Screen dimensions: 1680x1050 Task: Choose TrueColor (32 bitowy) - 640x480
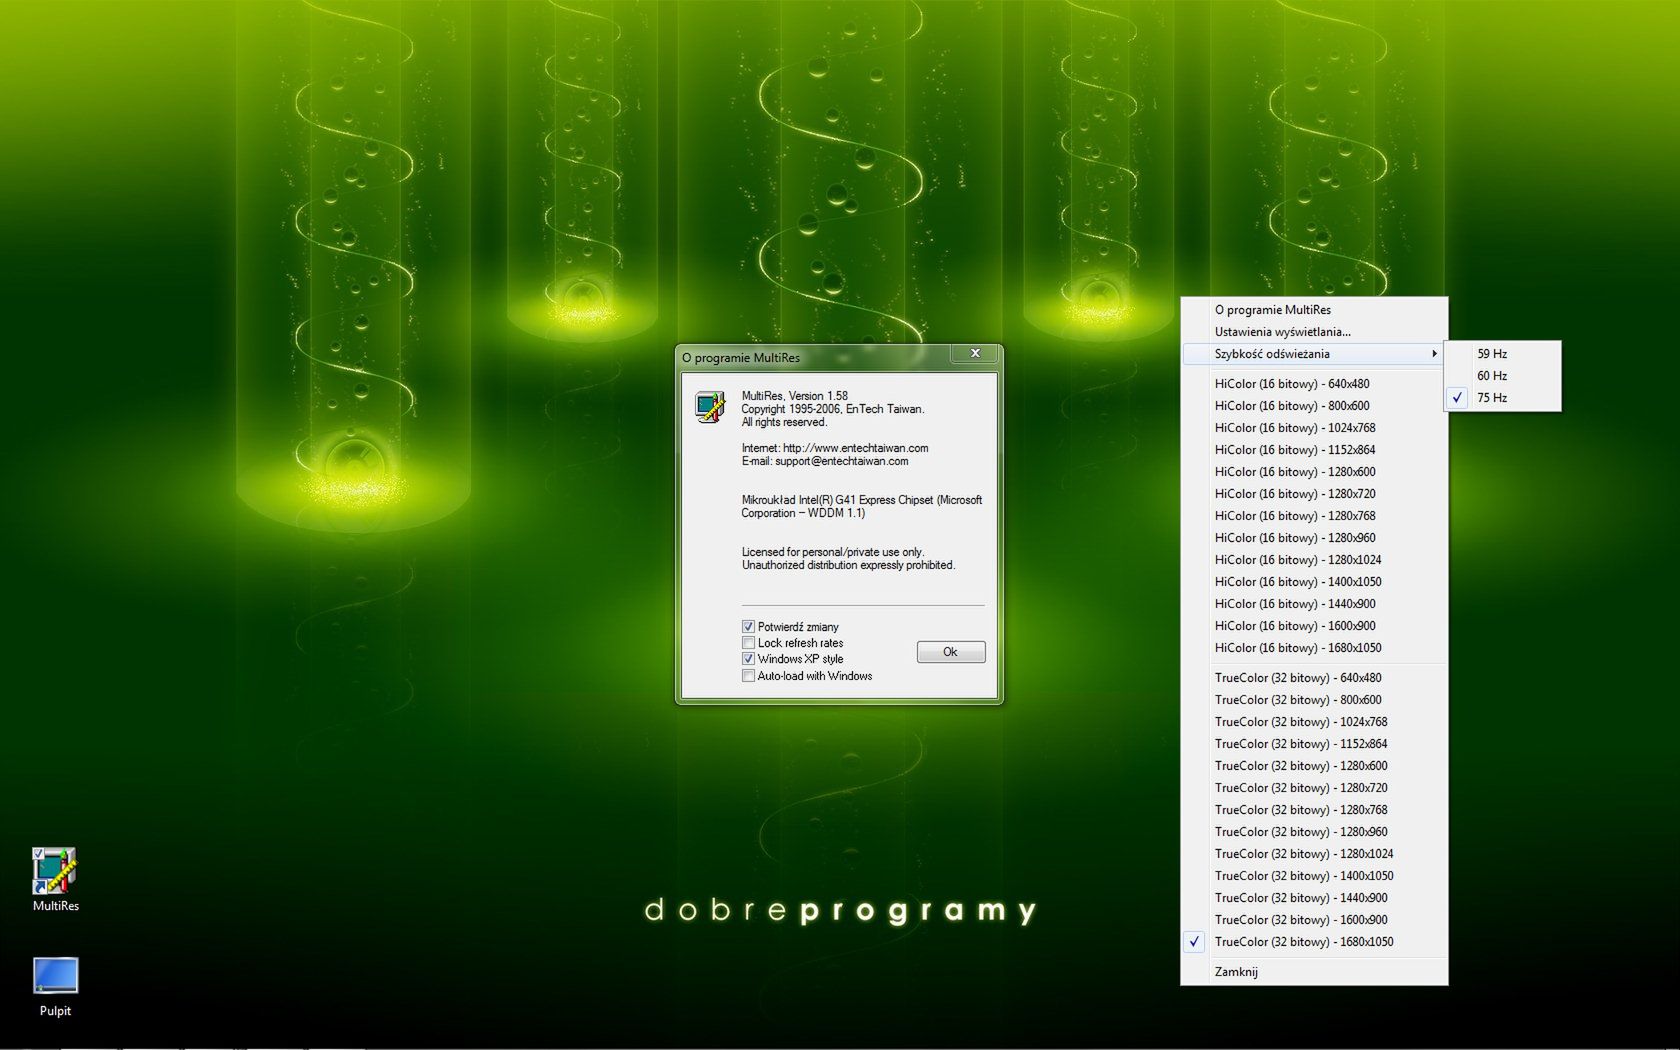pyautogui.click(x=1314, y=678)
